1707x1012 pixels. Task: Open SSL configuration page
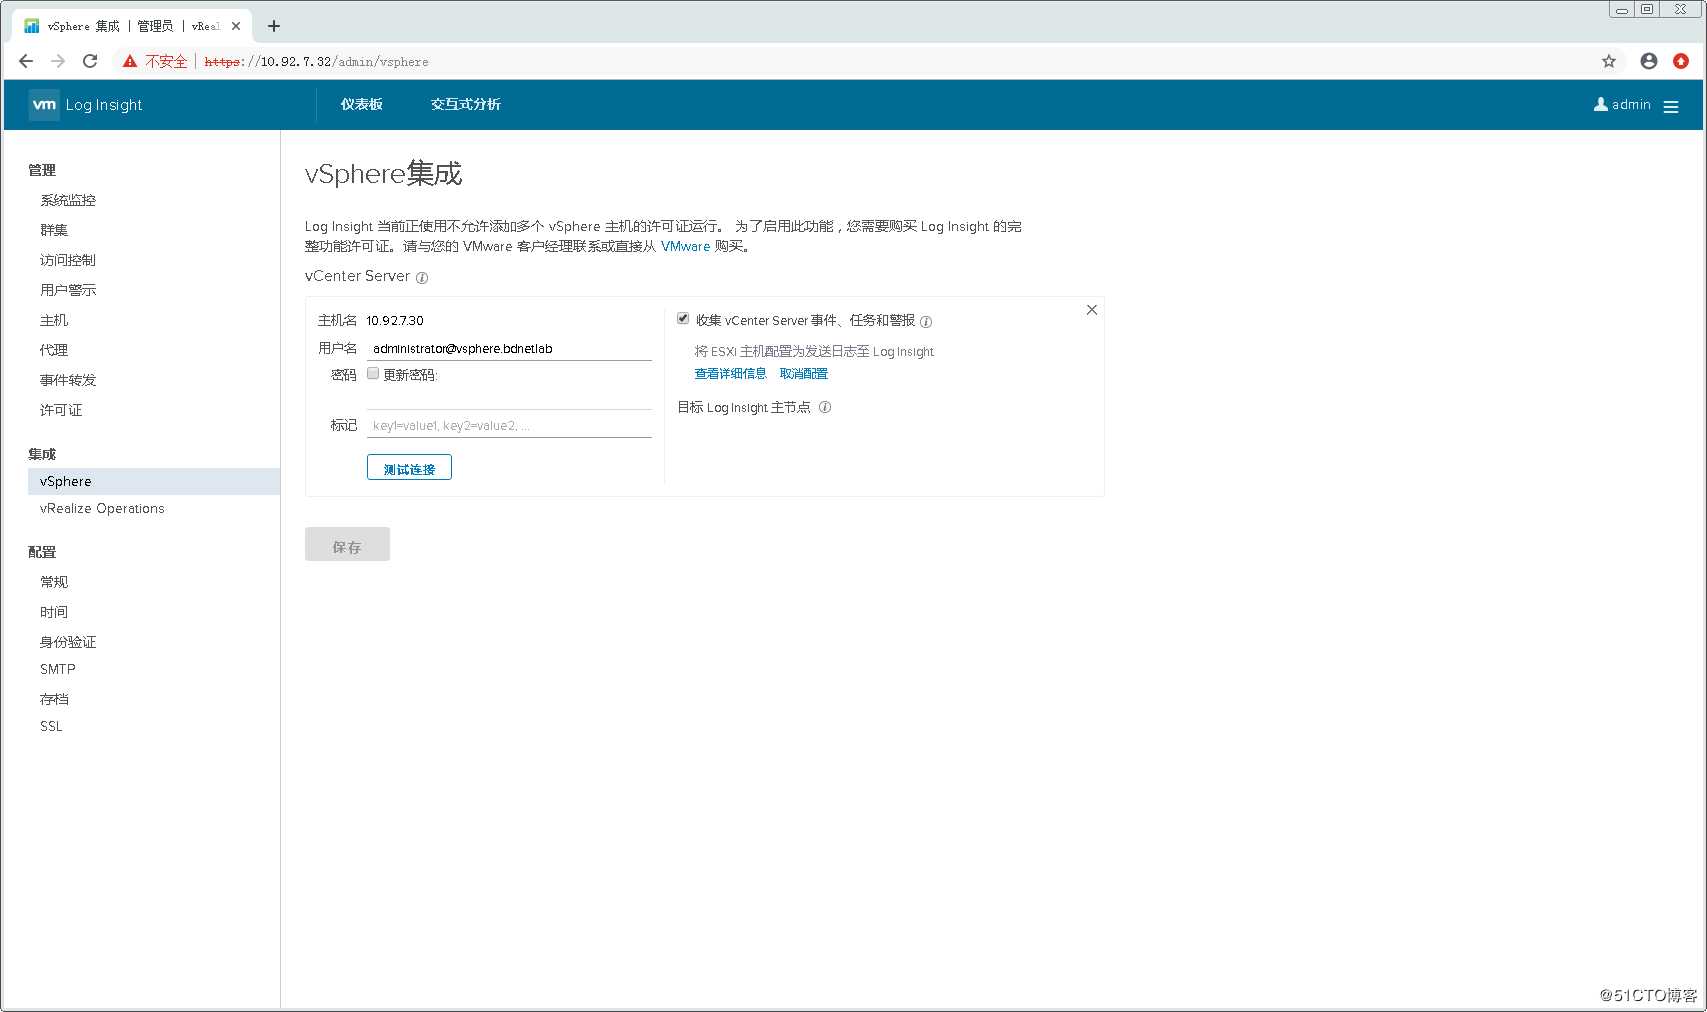tap(51, 726)
